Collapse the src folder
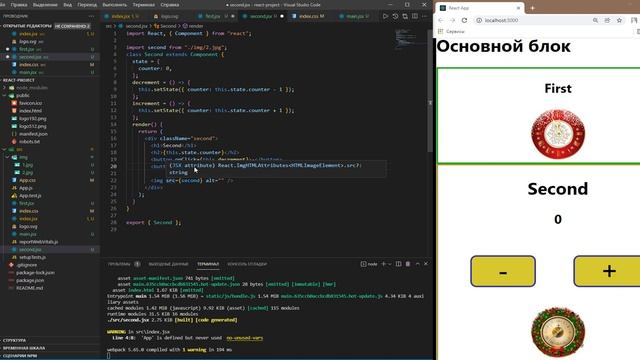Screen dimensions: 640x360 (x=5, y=149)
